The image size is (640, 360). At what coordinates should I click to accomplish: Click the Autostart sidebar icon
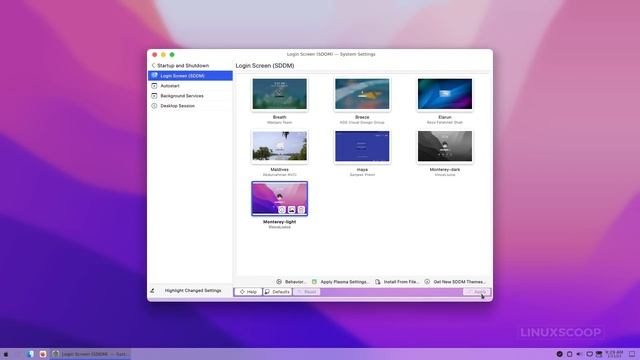(154, 86)
